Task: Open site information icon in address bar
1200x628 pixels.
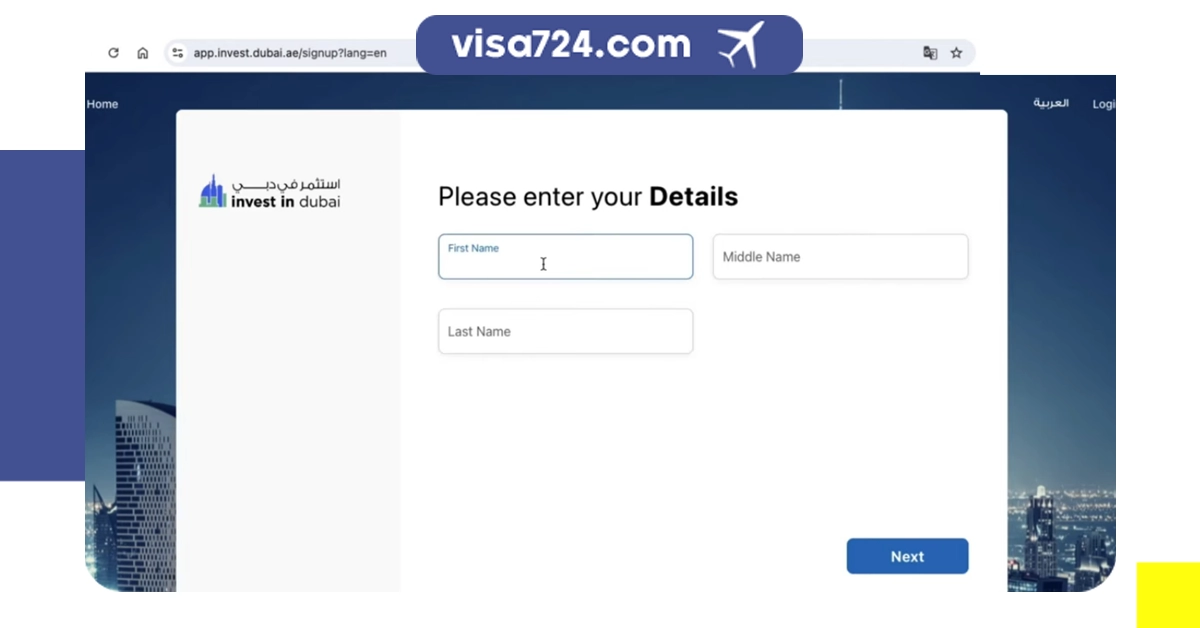Action: click(177, 53)
